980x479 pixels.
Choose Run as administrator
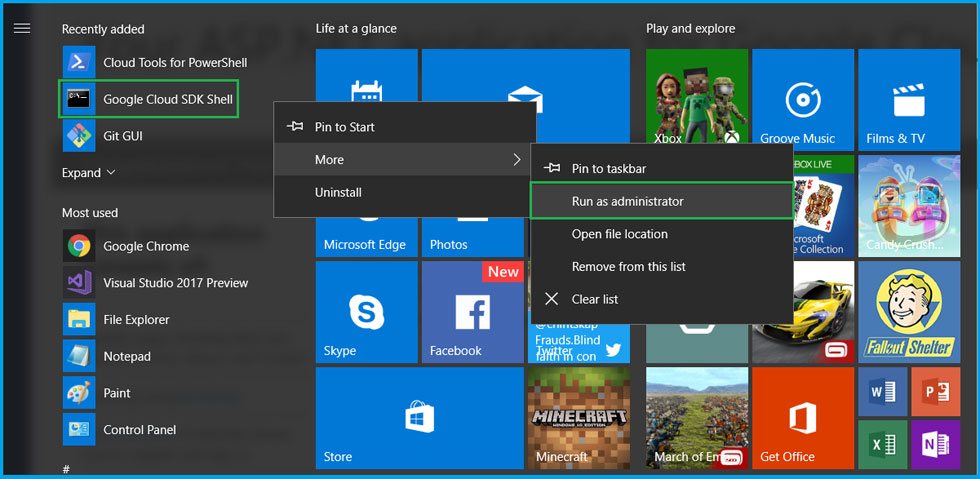[x=662, y=201]
